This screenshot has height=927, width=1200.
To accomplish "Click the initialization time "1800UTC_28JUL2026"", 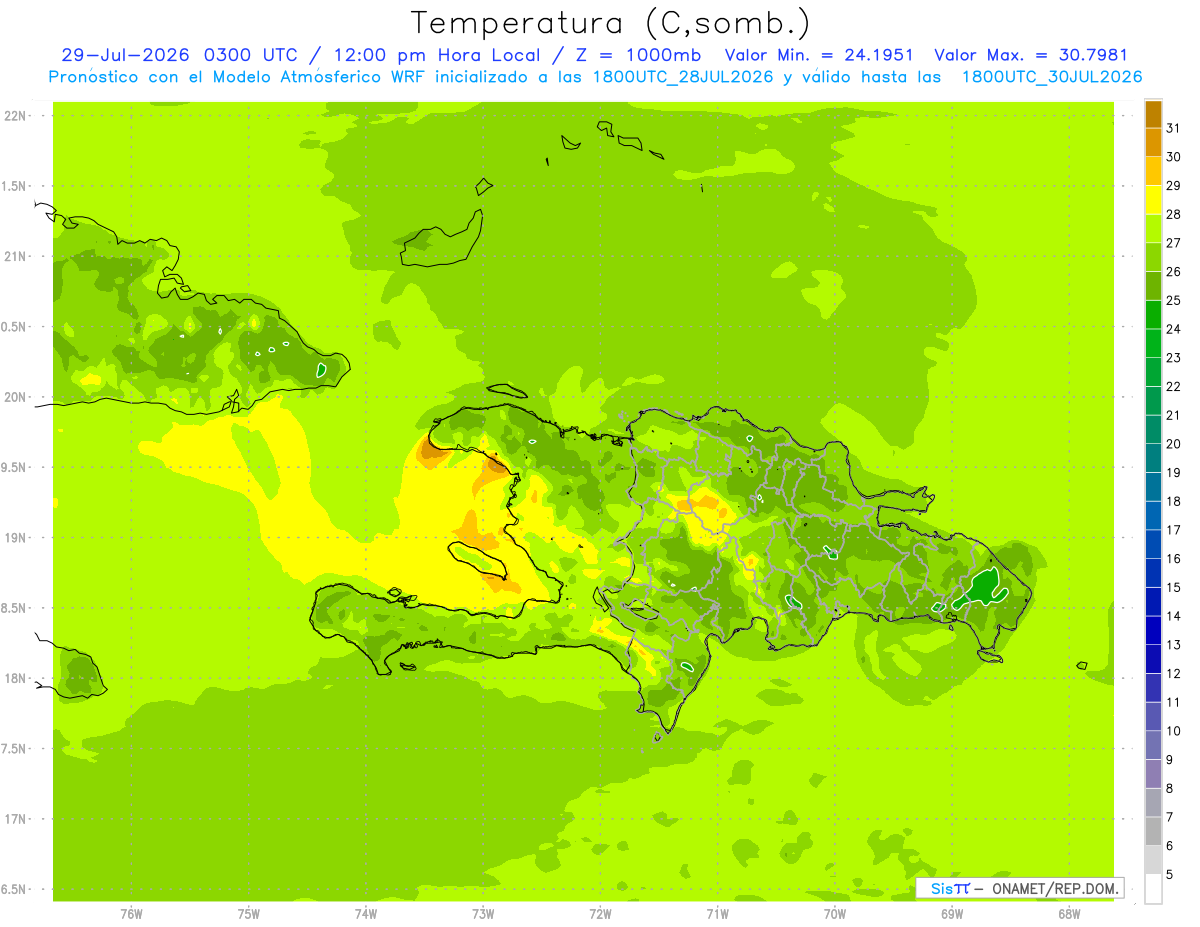I will [682, 77].
